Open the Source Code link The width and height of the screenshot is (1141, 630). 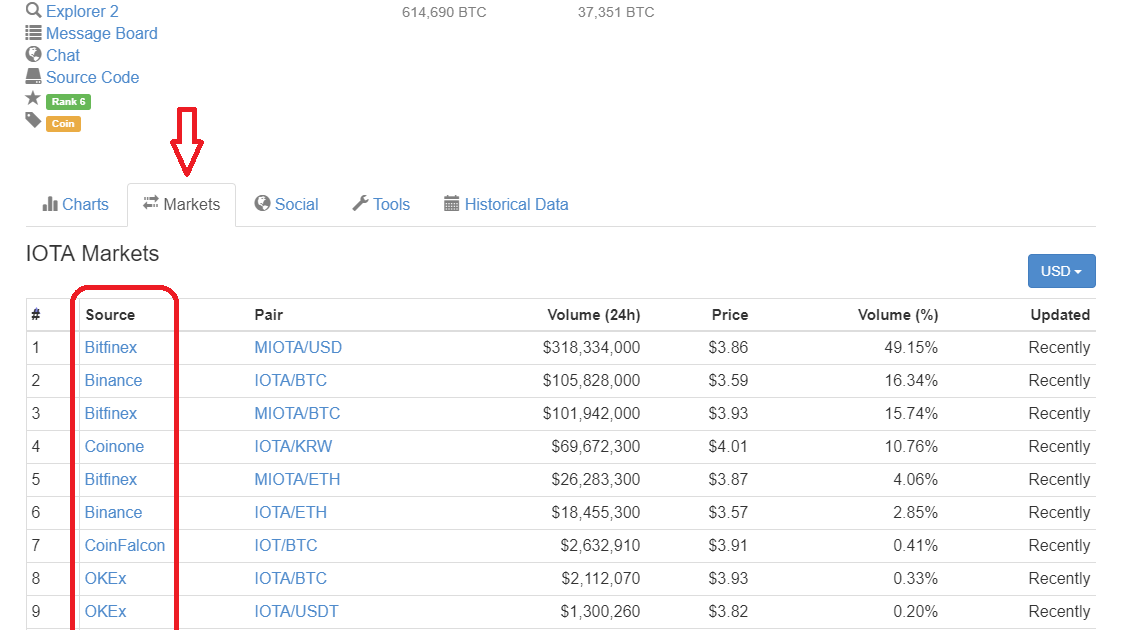coord(92,77)
